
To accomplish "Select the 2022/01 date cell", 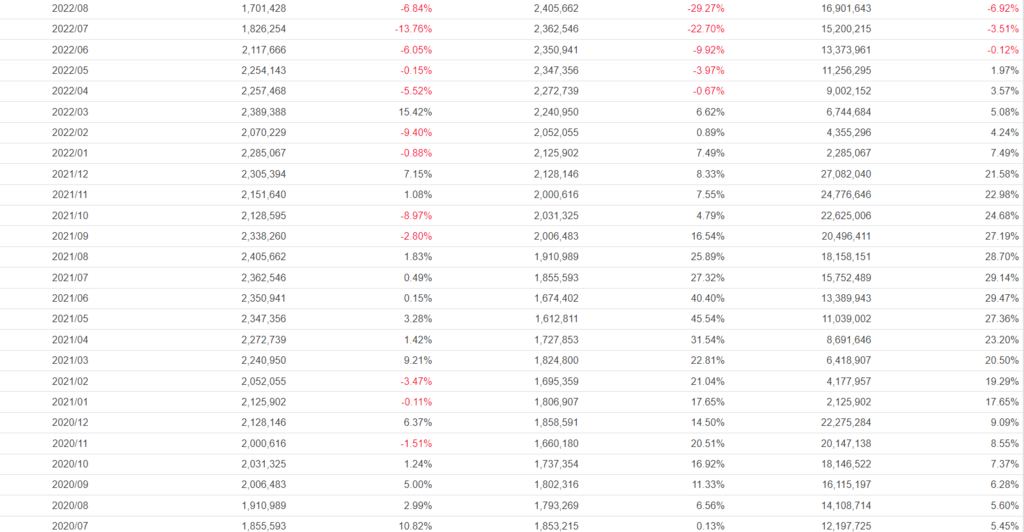I will click(69, 153).
